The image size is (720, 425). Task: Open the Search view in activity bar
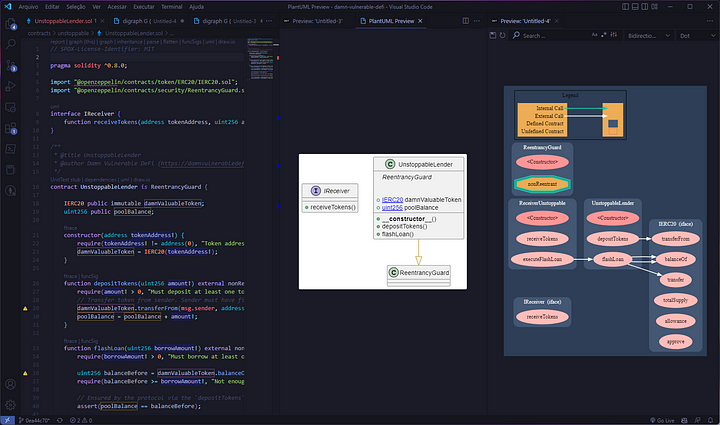tap(10, 44)
